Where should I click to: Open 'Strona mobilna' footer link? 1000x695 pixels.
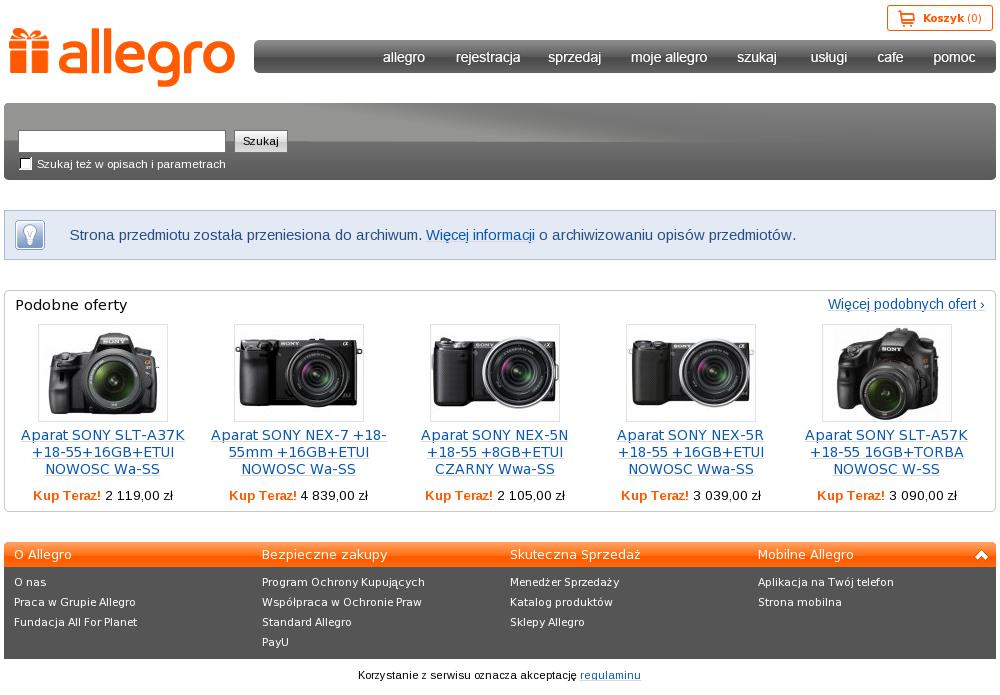click(800, 602)
